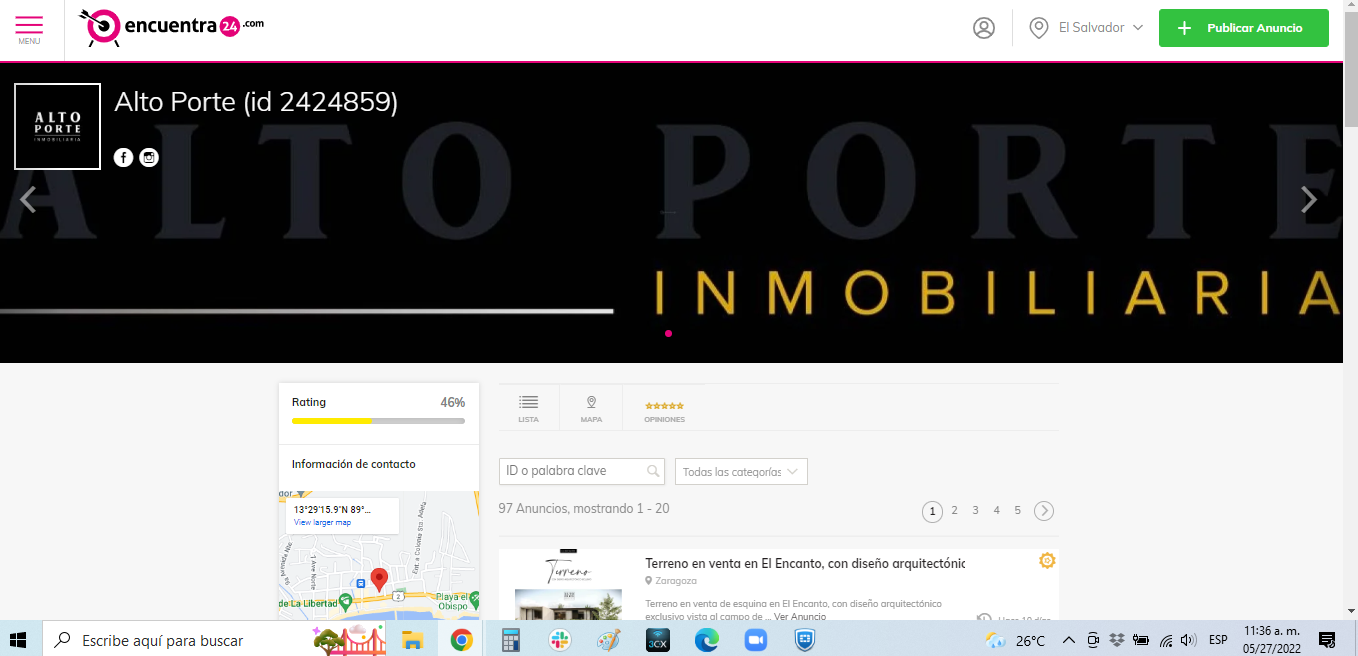This screenshot has height=656, width=1358.
Task: Open Slack from taskbar
Action: click(559, 640)
